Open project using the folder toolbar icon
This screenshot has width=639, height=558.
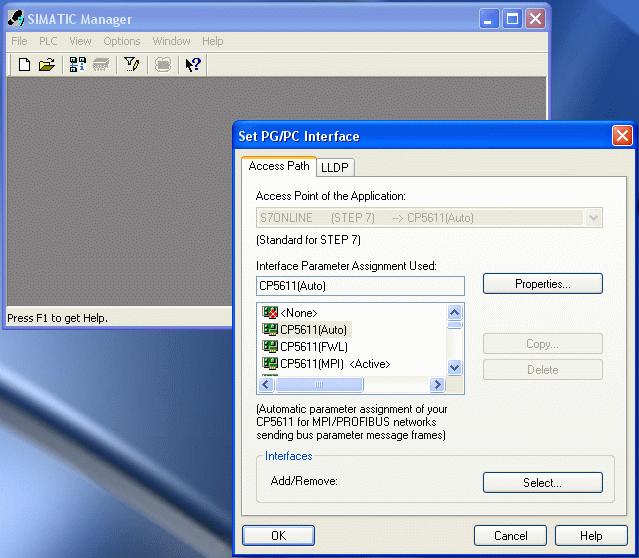click(47, 64)
